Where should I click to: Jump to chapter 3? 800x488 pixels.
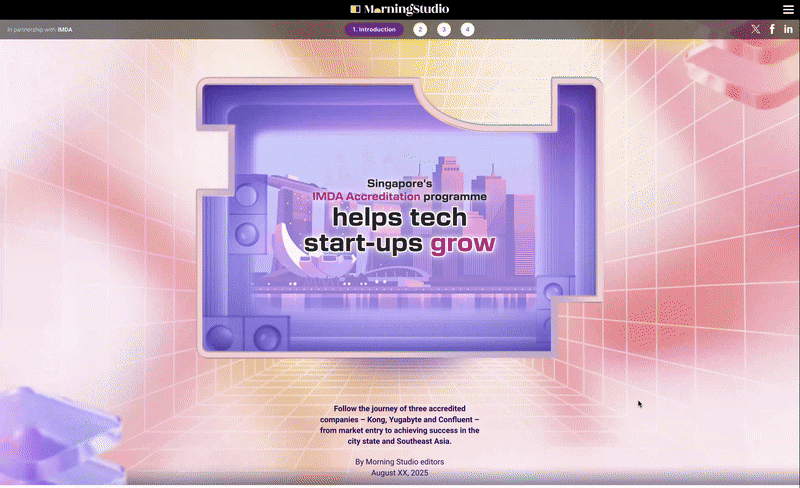tap(444, 30)
